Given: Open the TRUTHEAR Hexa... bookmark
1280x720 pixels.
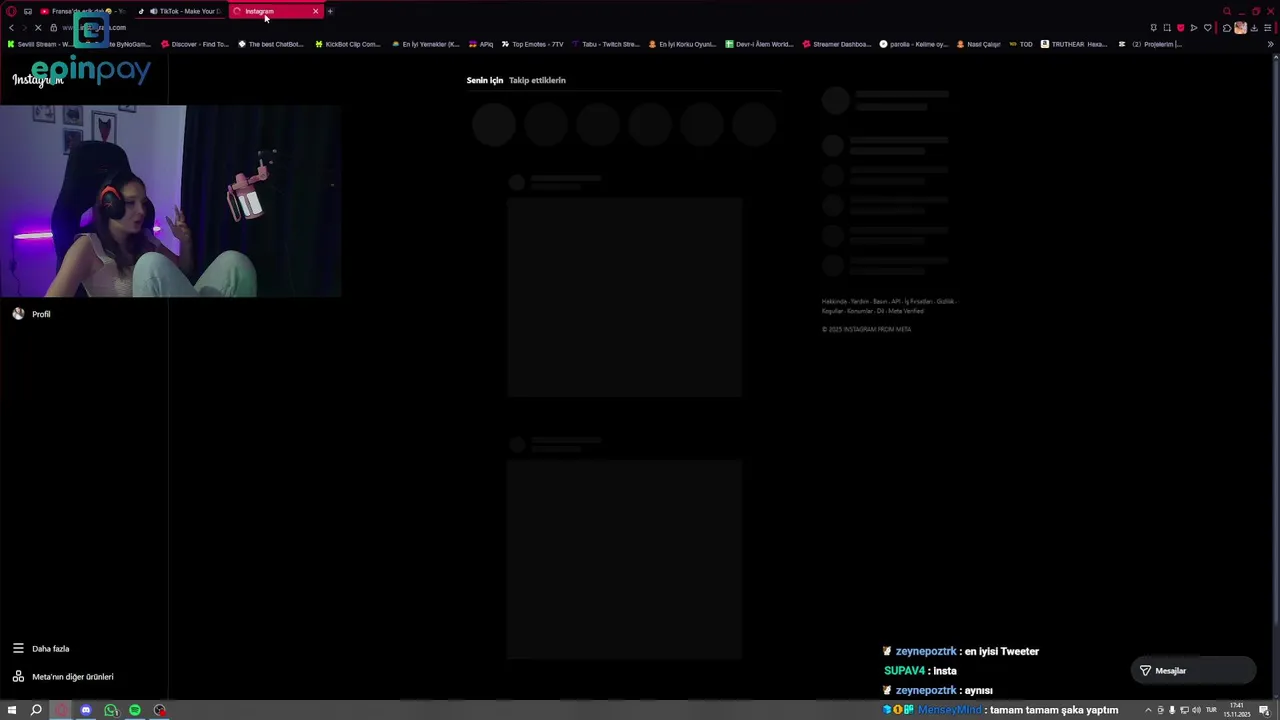Looking at the screenshot, I should coord(1075,44).
